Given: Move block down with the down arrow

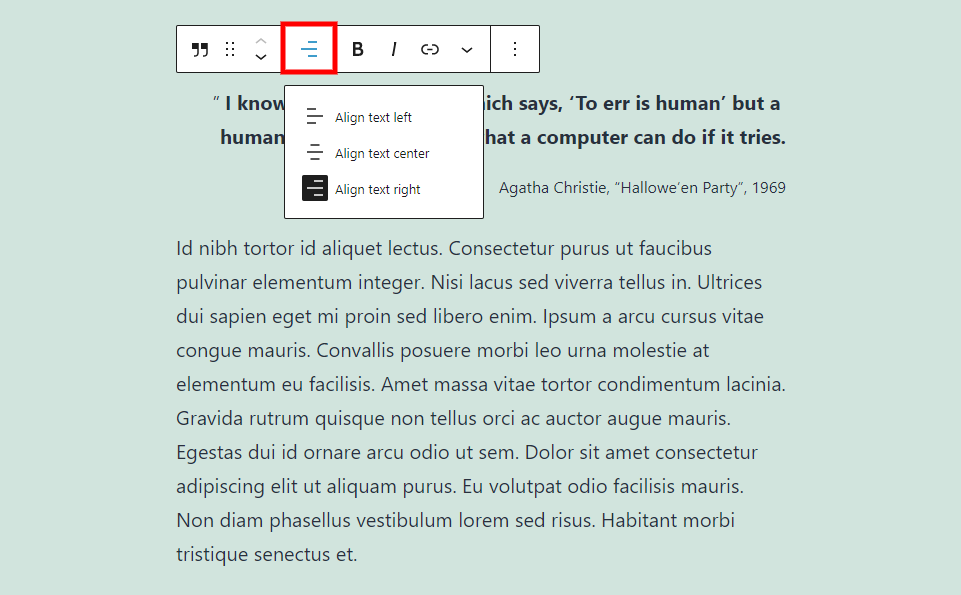Looking at the screenshot, I should pos(261,57).
